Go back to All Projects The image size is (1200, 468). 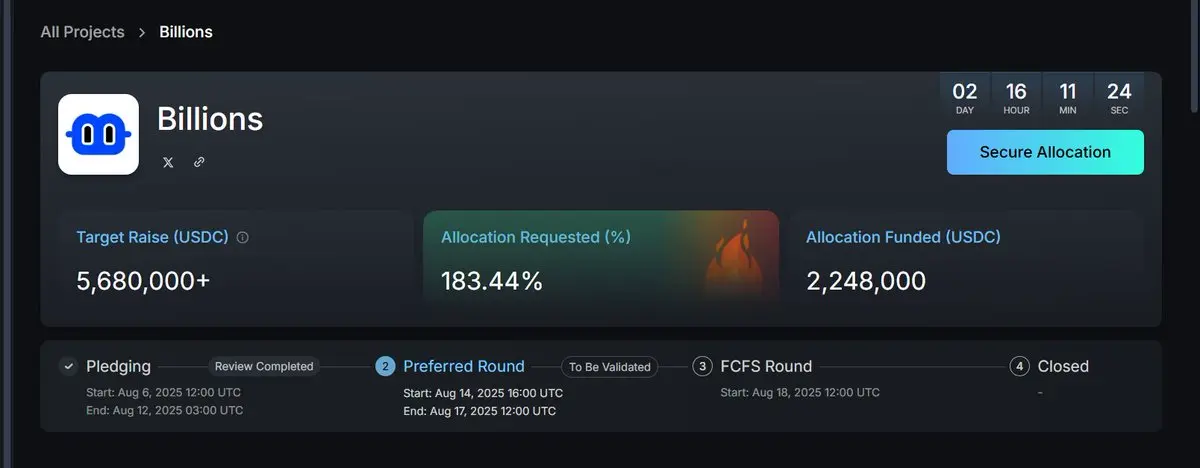pyautogui.click(x=82, y=32)
